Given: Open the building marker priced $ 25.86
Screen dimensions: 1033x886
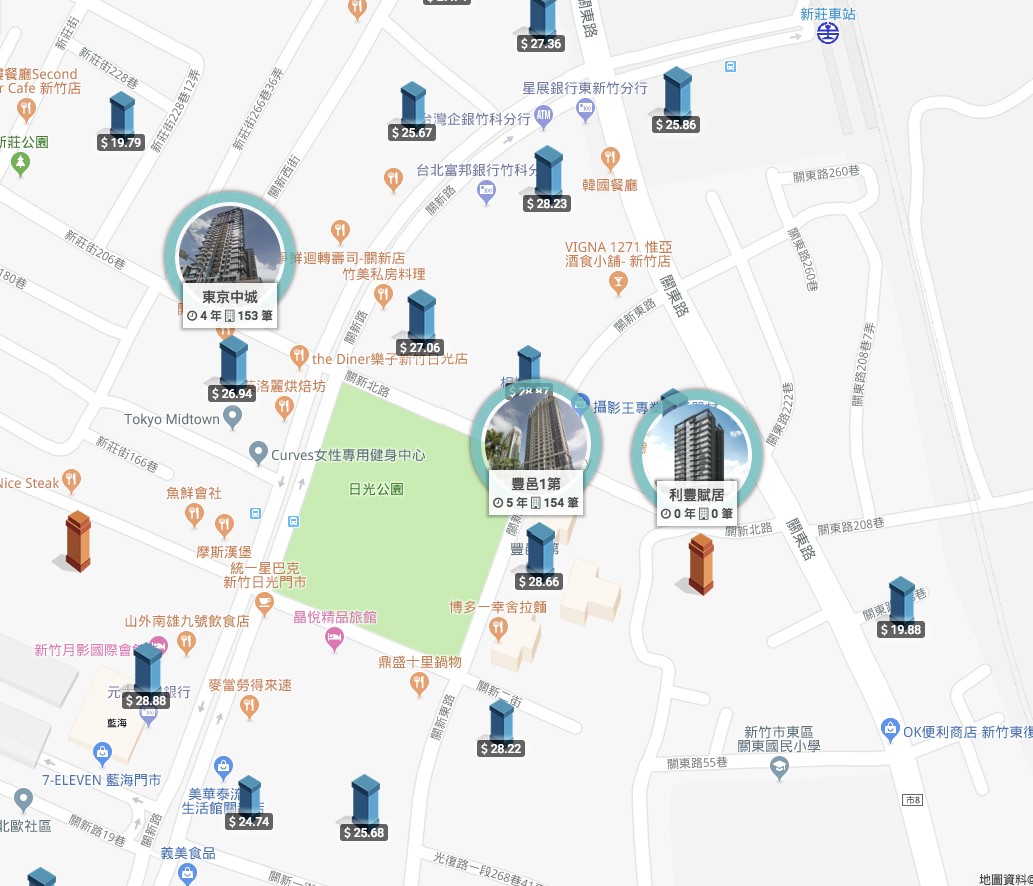Looking at the screenshot, I should coord(677,101).
